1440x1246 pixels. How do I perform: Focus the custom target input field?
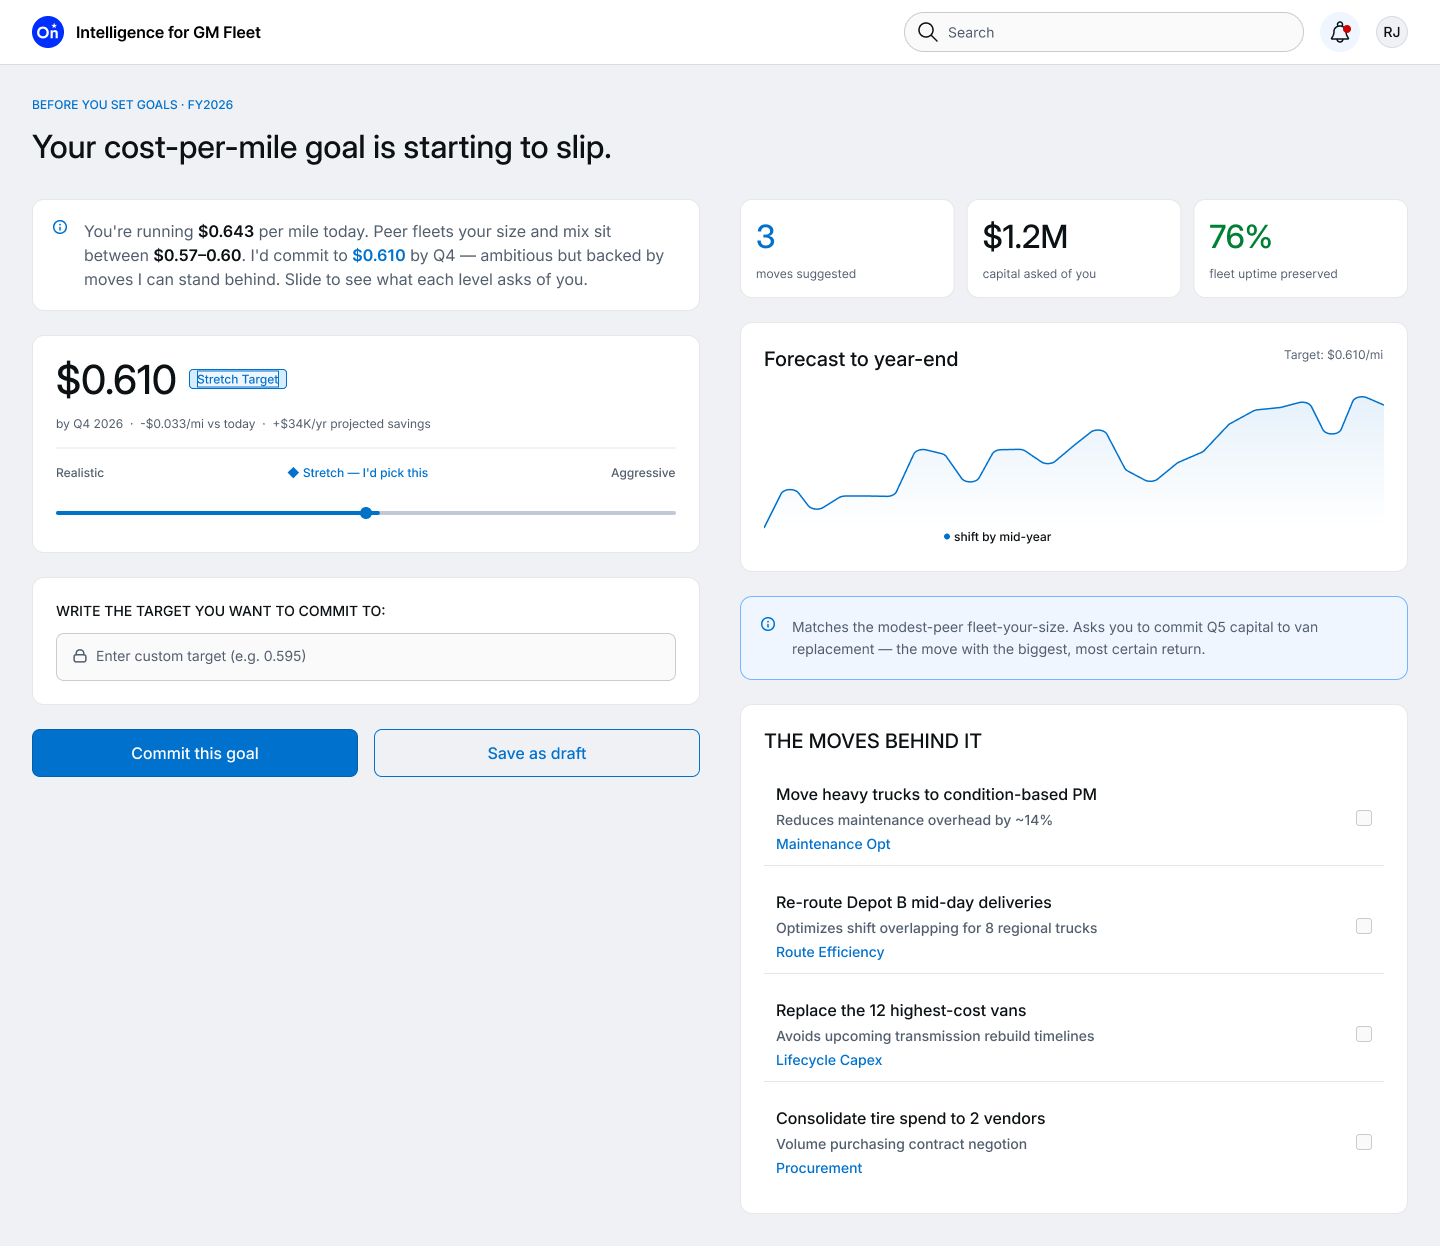[x=366, y=657]
